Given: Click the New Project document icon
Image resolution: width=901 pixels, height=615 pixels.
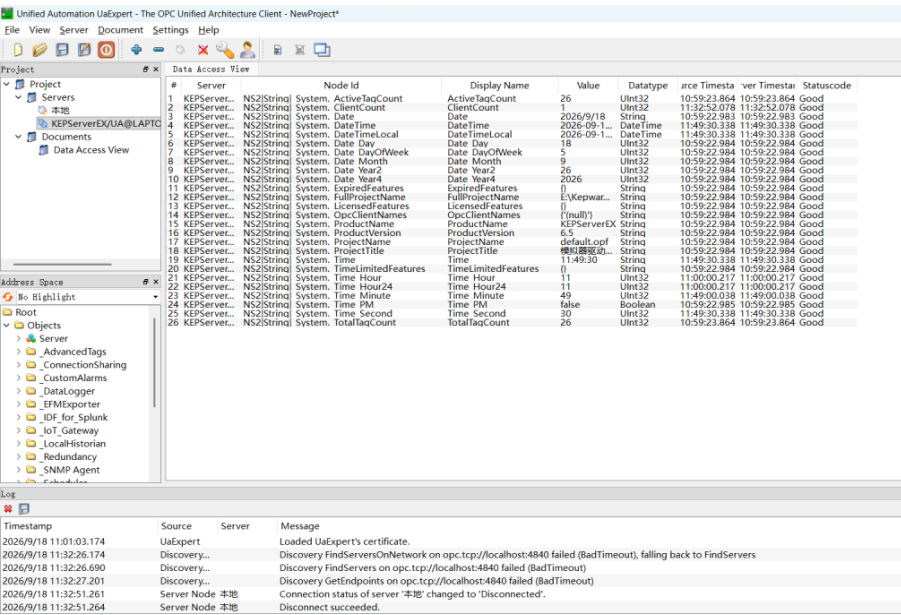Looking at the screenshot, I should (x=18, y=50).
